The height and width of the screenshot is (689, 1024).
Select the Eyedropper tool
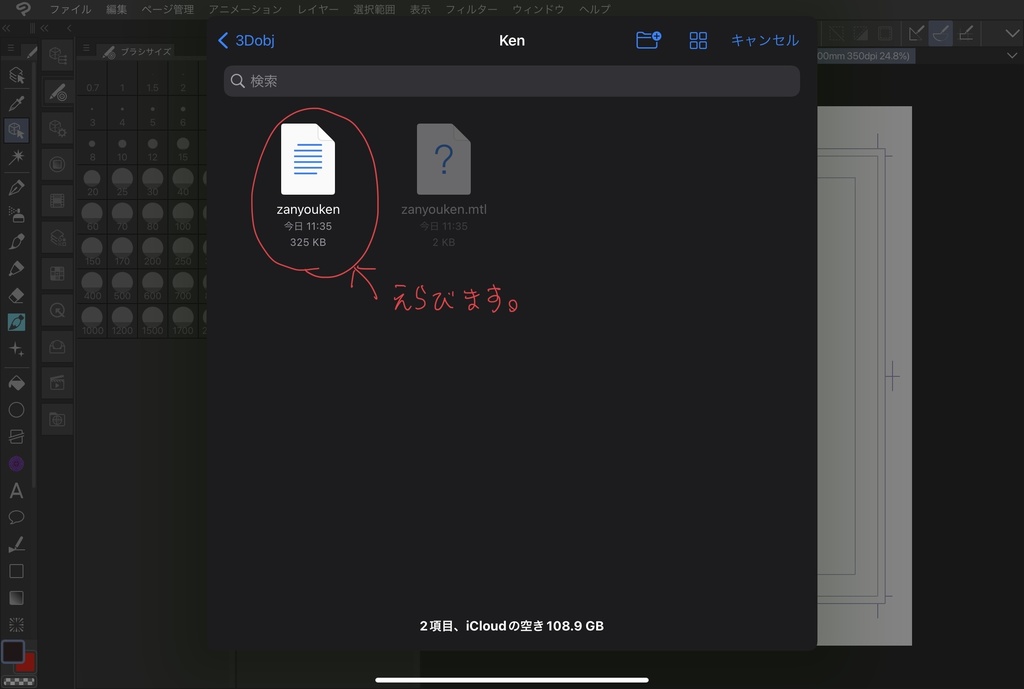pos(16,103)
